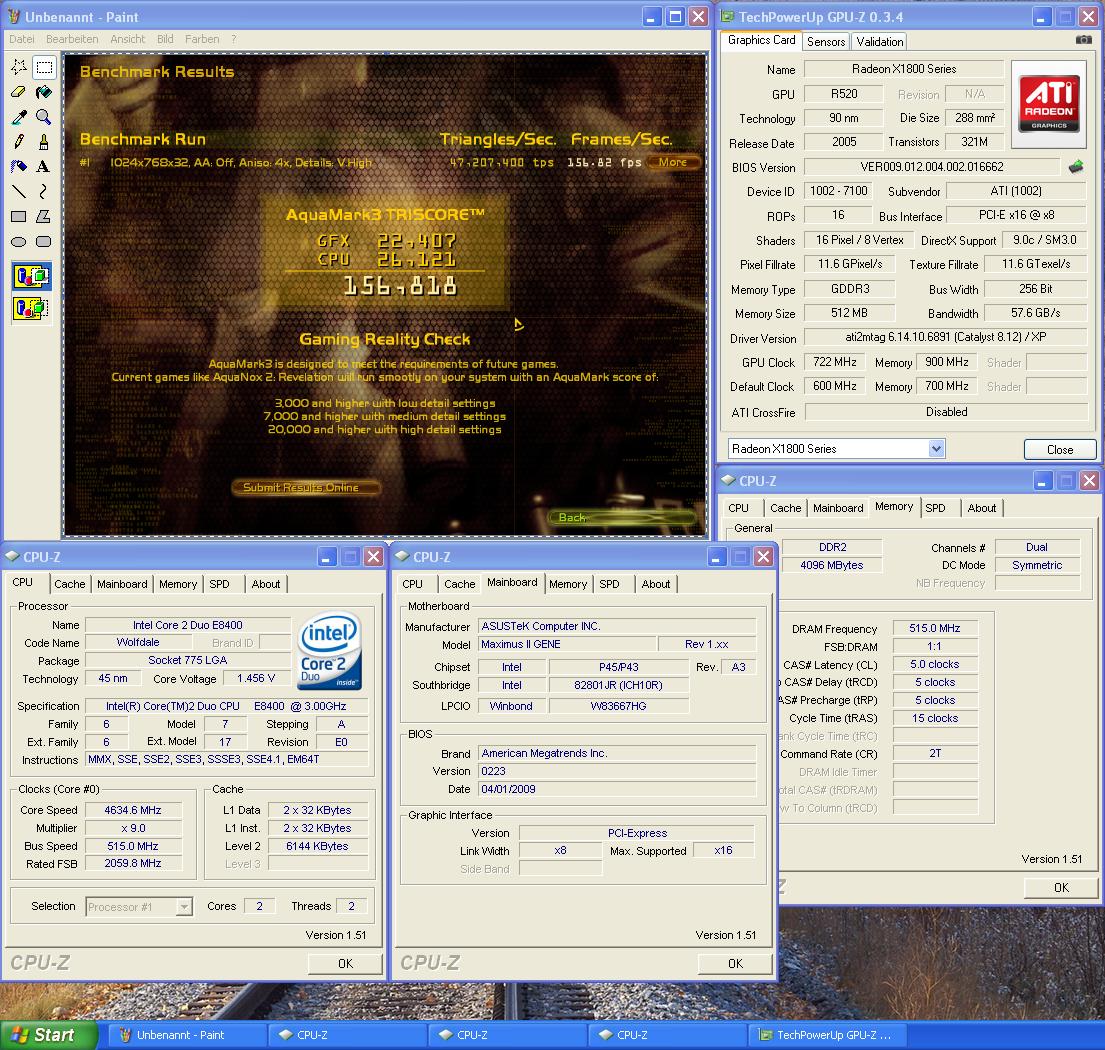Click the save BIOS chip icon in GPU-Z
Image resolution: width=1105 pixels, height=1050 pixels.
tap(1076, 167)
